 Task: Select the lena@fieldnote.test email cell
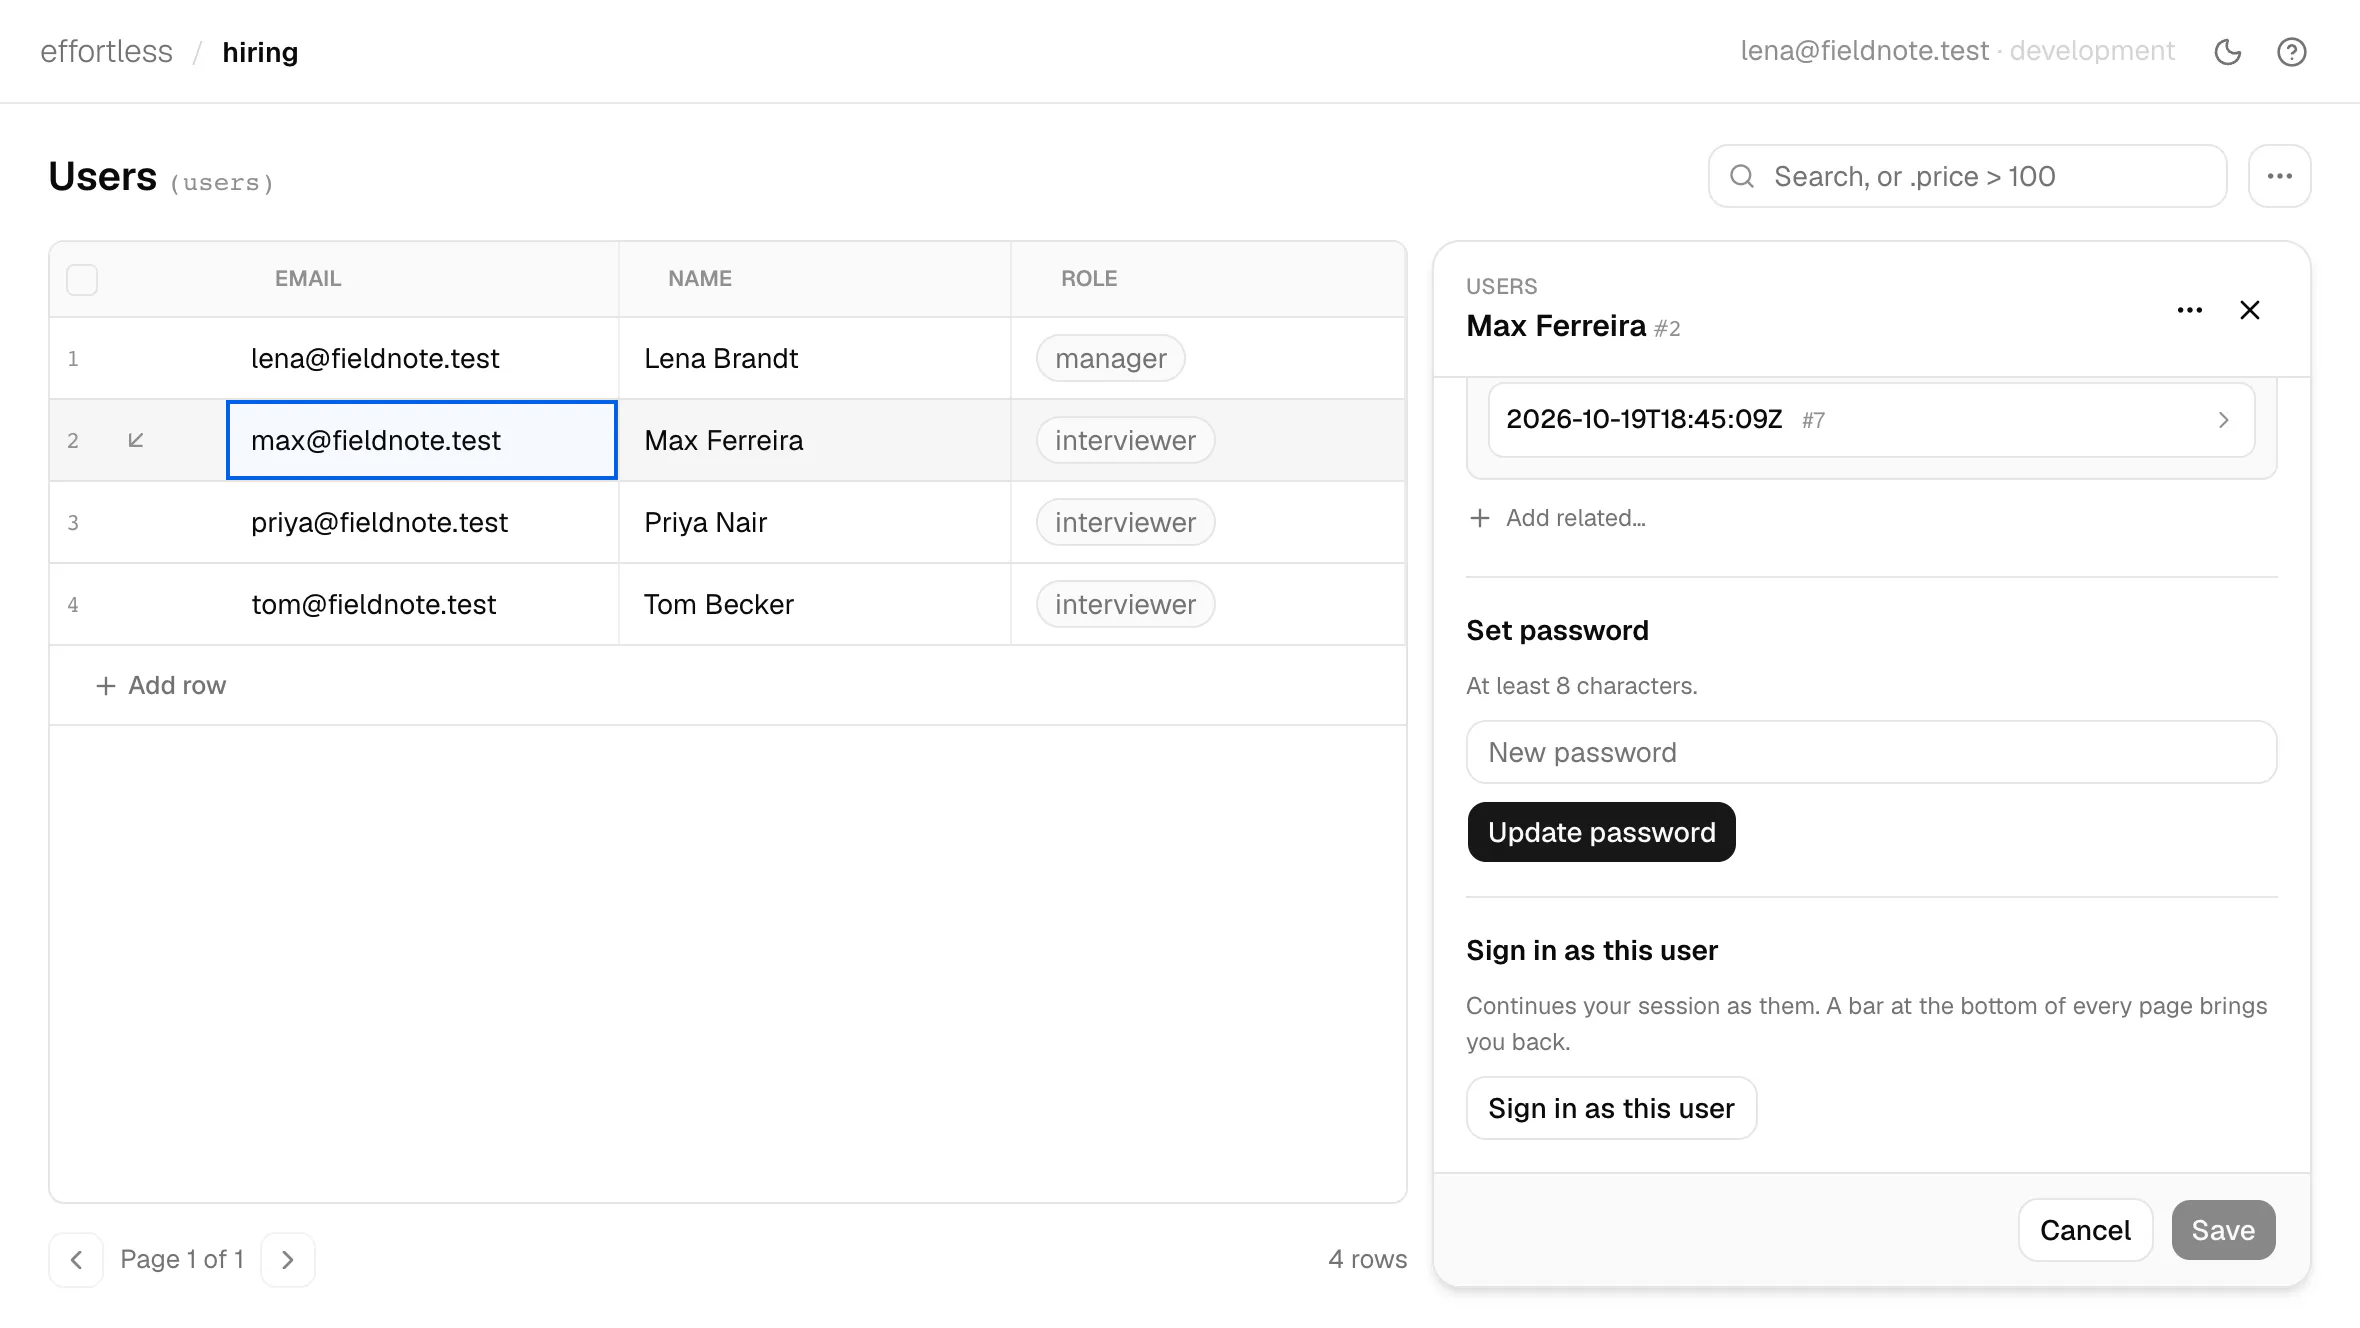click(x=422, y=358)
